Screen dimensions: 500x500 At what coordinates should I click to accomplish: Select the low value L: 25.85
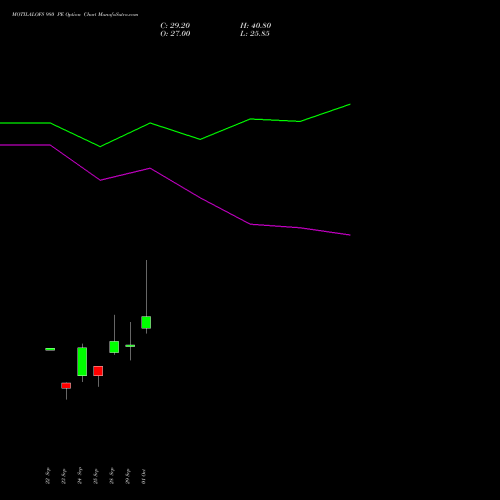click(x=255, y=34)
